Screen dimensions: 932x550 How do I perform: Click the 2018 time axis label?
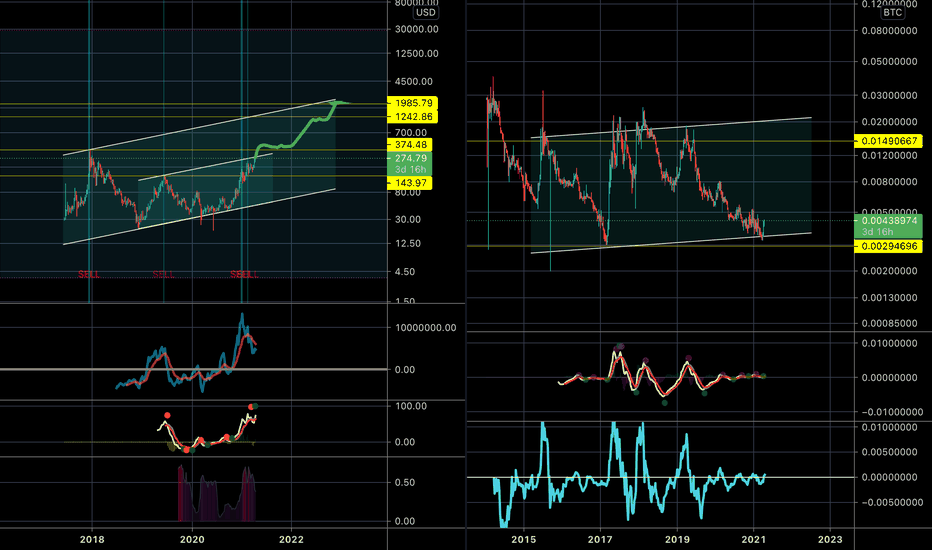click(92, 539)
